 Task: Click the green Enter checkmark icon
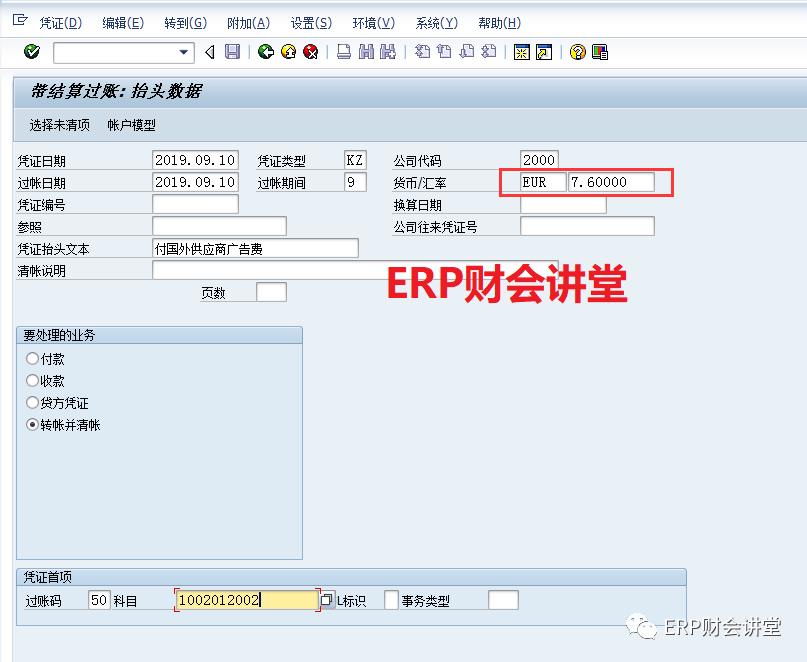32,52
